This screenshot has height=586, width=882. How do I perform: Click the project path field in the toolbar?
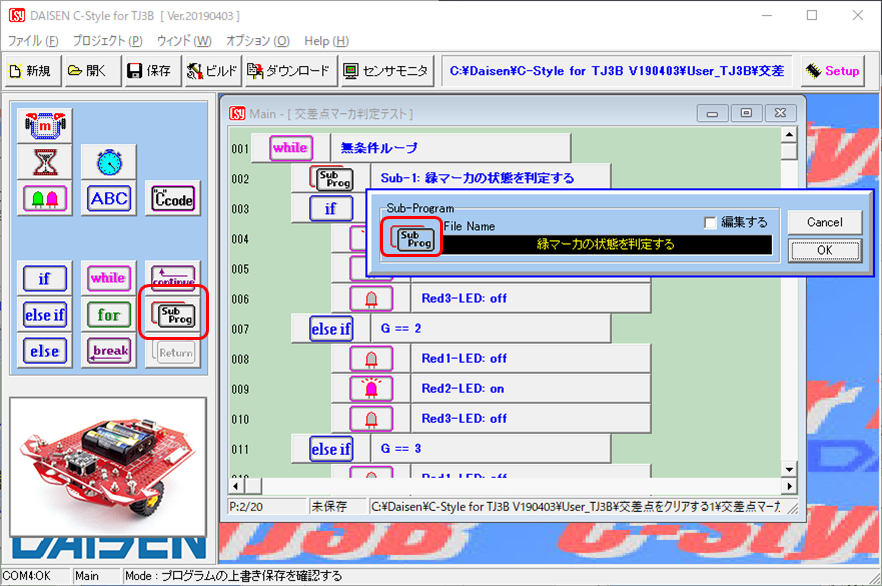click(617, 71)
